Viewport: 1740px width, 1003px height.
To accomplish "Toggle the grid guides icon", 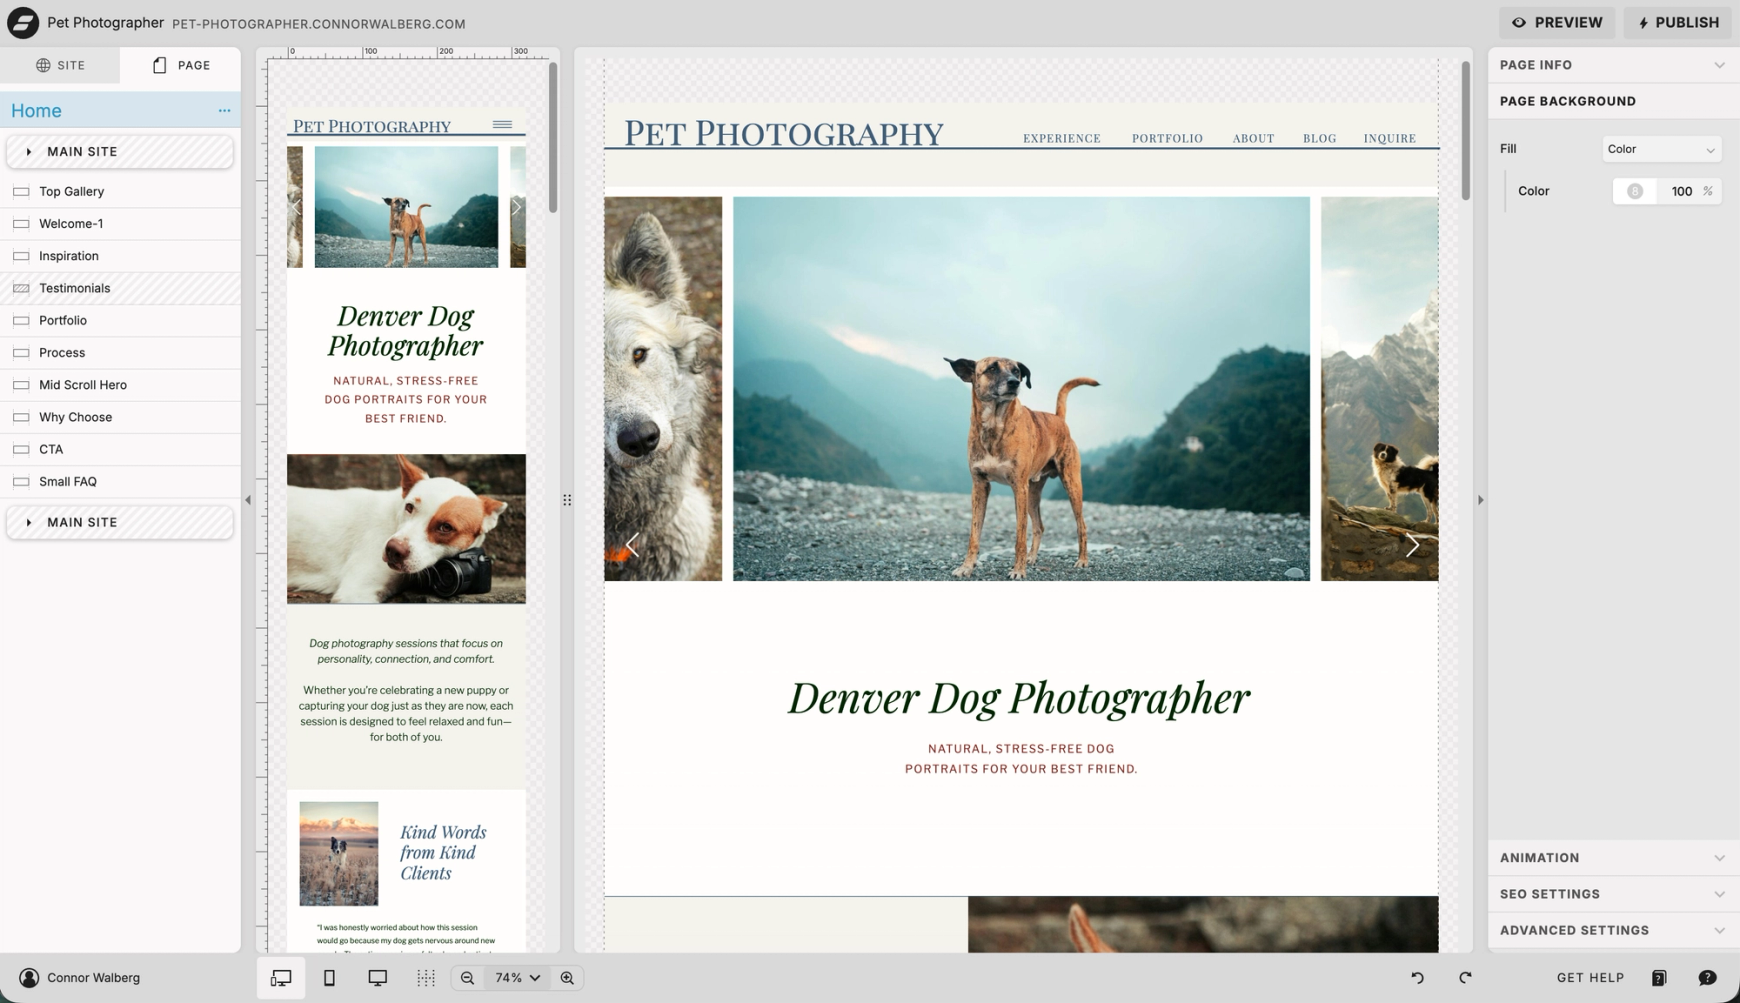I will point(426,978).
